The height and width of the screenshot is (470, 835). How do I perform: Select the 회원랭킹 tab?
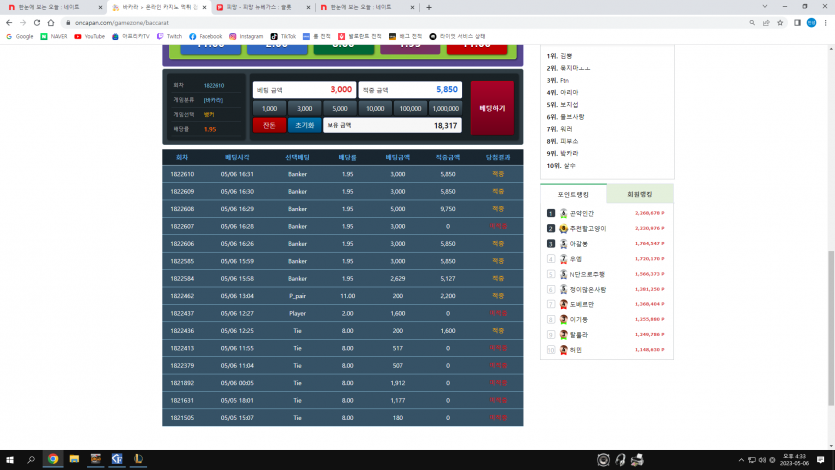pyautogui.click(x=640, y=194)
